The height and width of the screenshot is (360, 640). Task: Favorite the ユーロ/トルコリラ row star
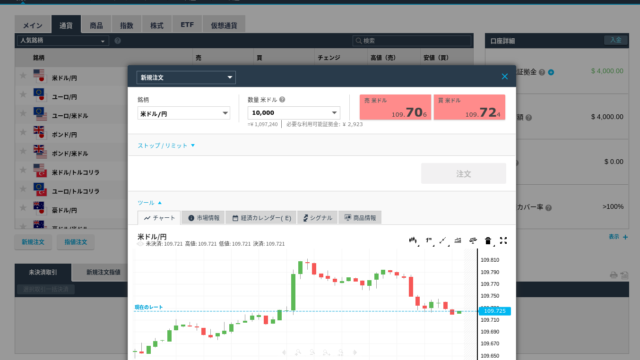point(23,189)
